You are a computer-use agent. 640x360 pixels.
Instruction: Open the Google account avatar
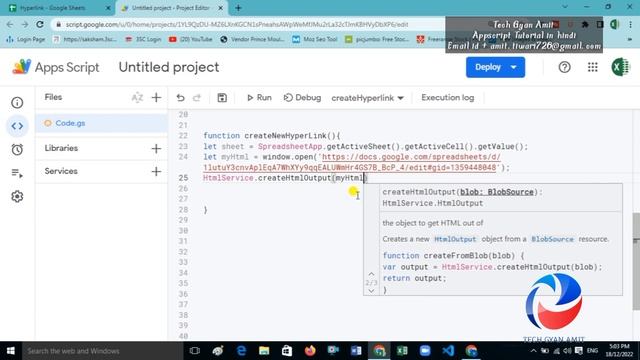(x=620, y=67)
